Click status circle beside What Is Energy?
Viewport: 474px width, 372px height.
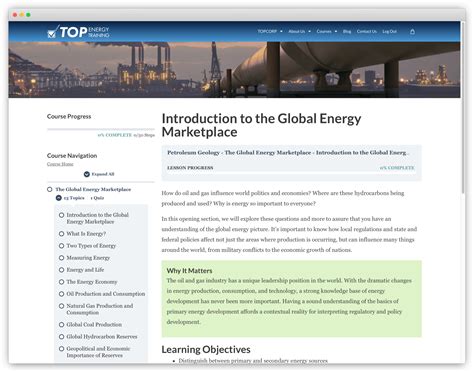click(x=62, y=234)
